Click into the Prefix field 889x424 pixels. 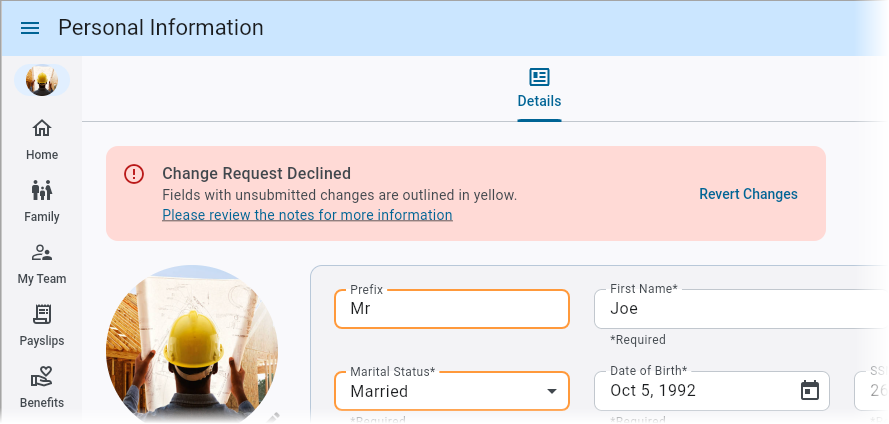(x=452, y=309)
